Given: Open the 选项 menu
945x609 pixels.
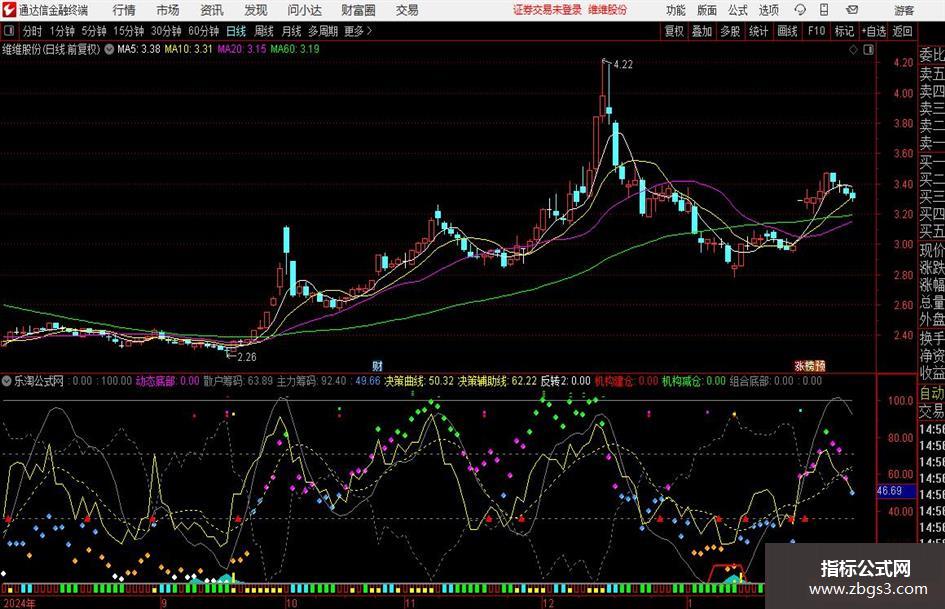Looking at the screenshot, I should [769, 10].
